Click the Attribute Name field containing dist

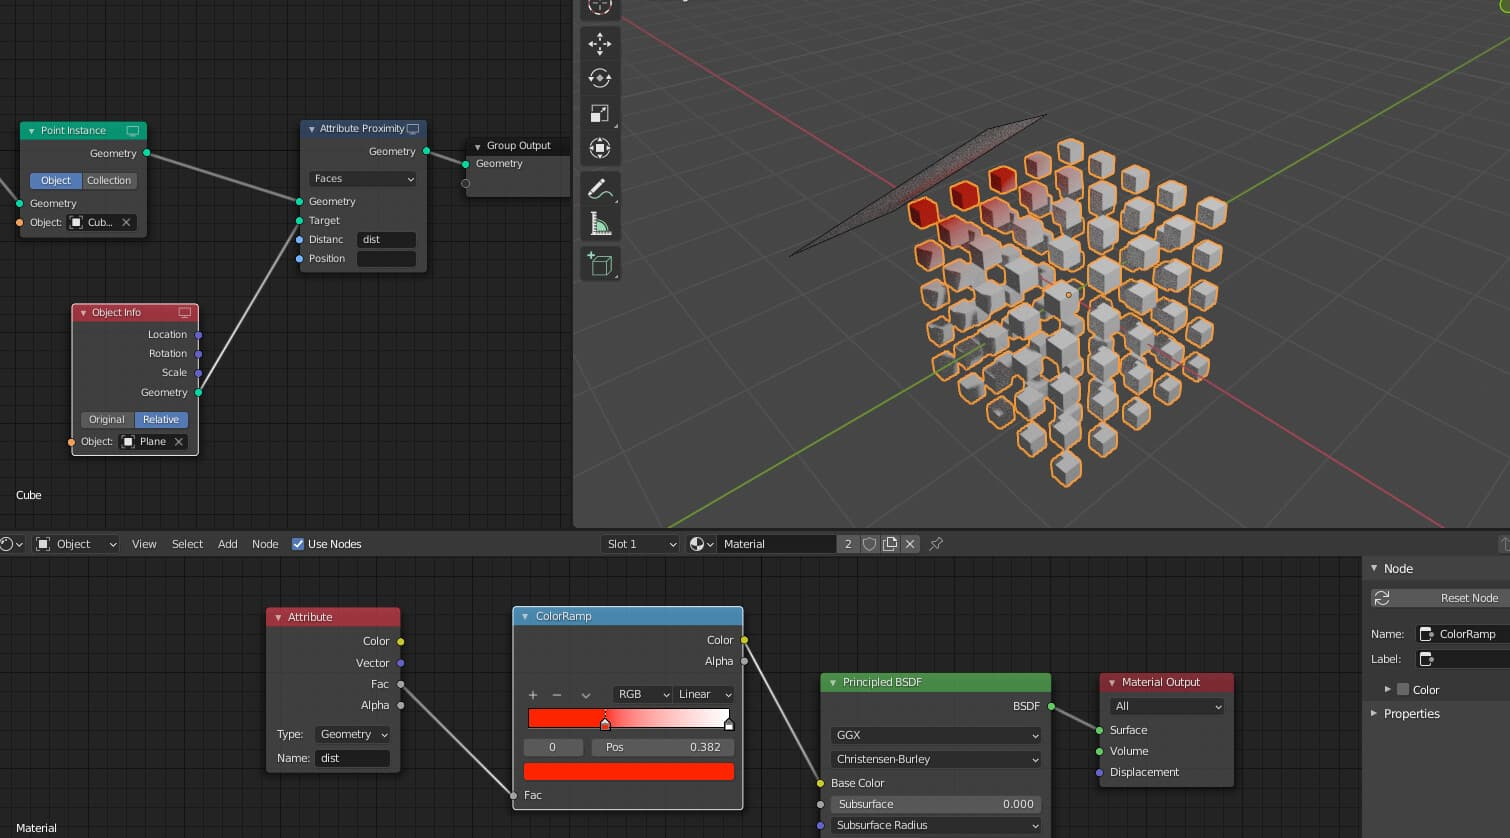click(353, 758)
